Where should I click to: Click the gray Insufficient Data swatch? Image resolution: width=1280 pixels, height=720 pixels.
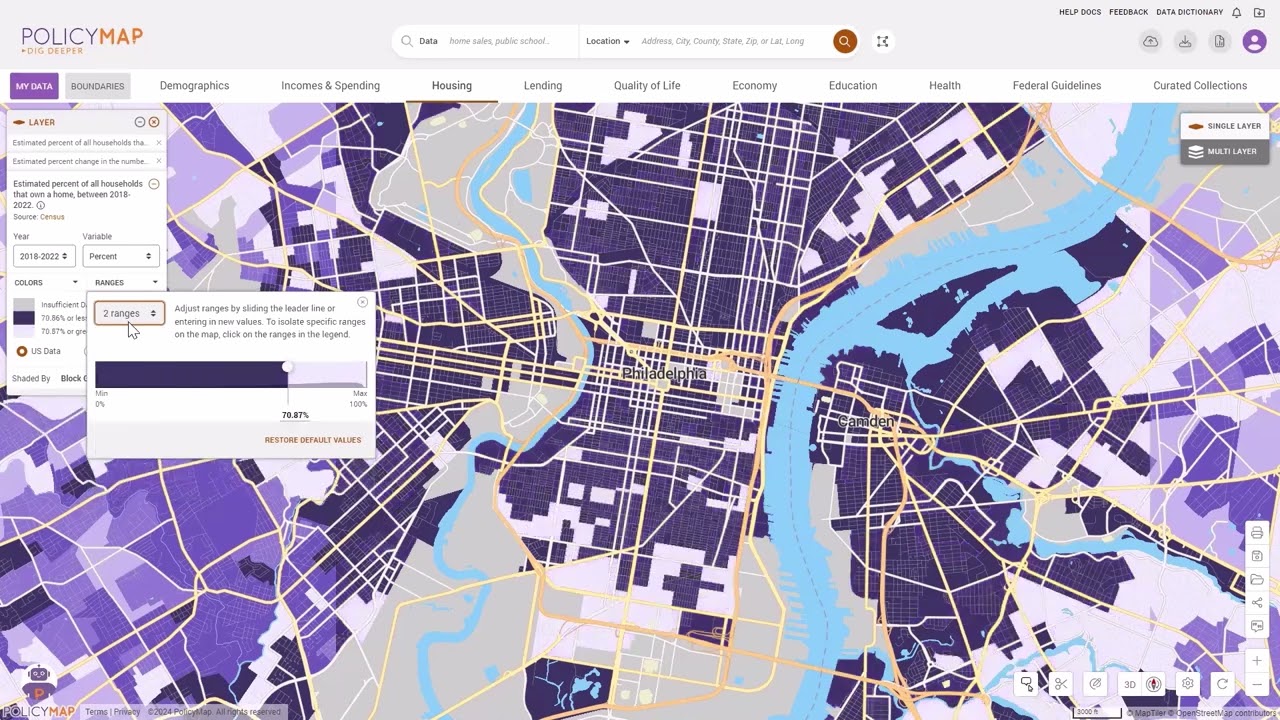tap(24, 304)
